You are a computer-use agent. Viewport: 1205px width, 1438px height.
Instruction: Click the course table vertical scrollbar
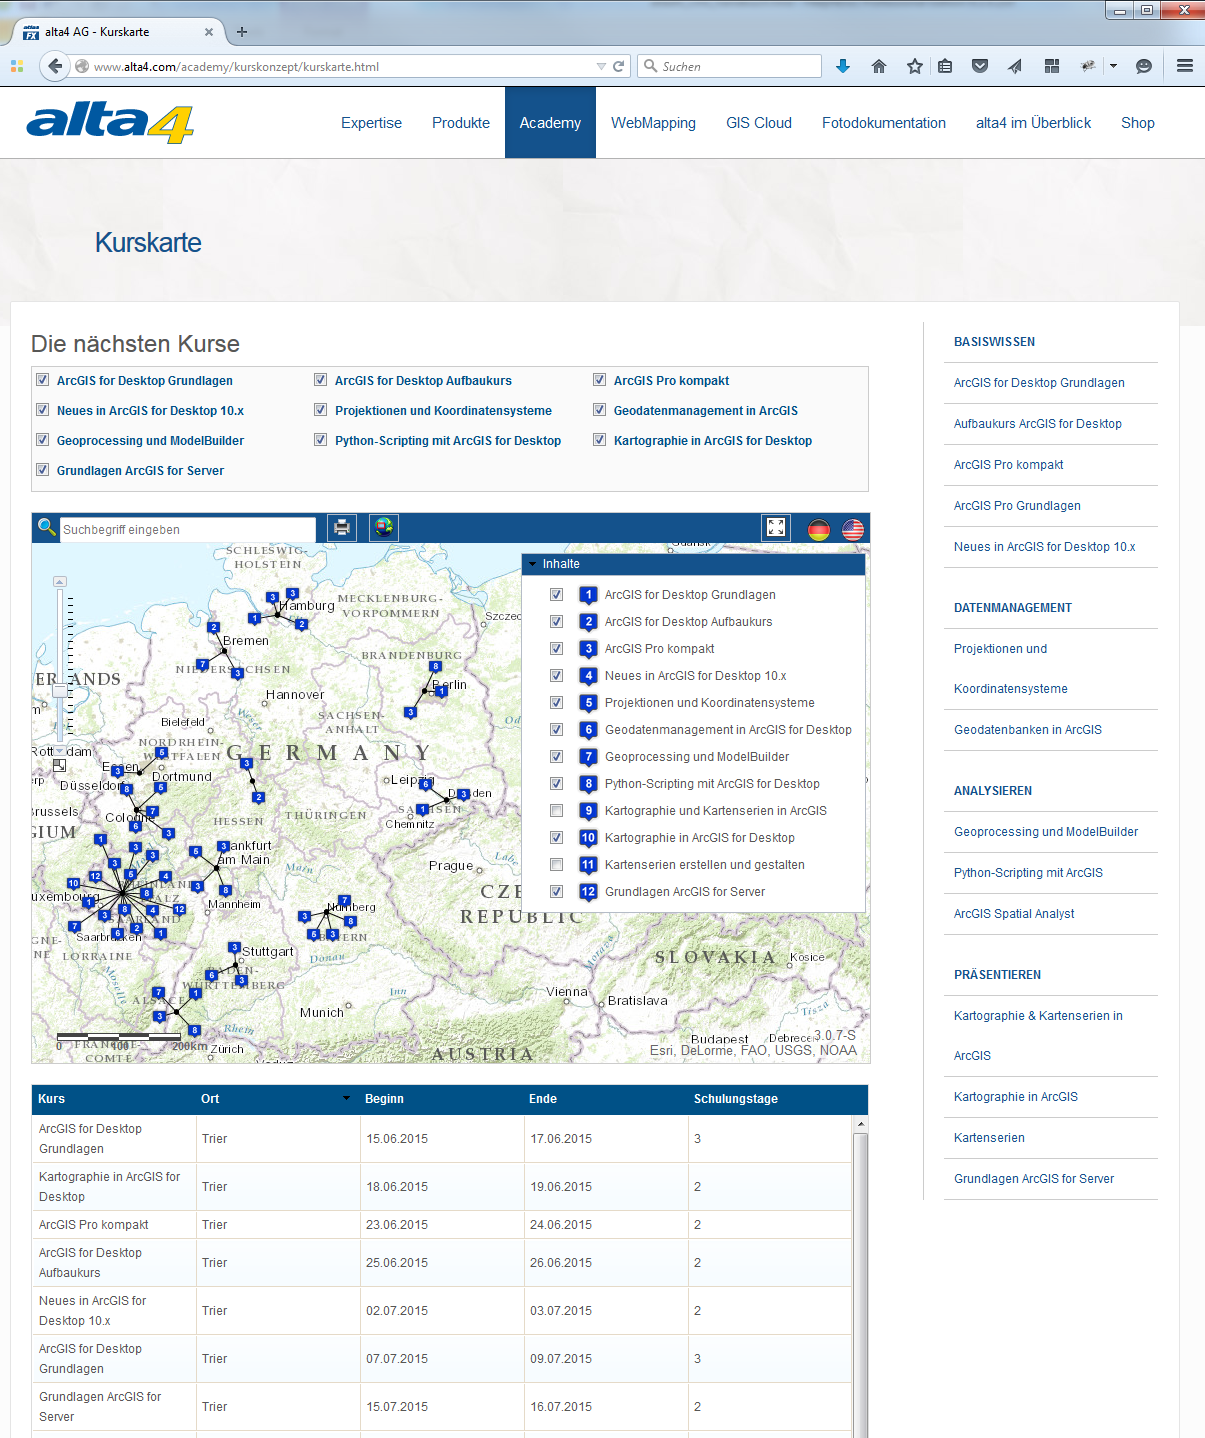(861, 1277)
